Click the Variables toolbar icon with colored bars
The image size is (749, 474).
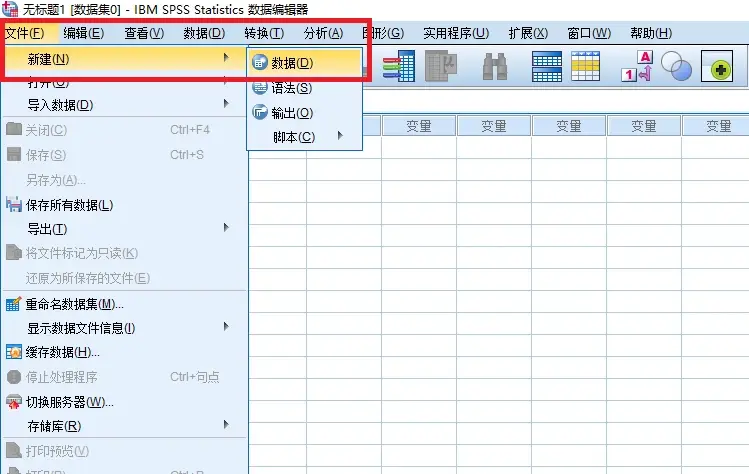pyautogui.click(x=398, y=66)
